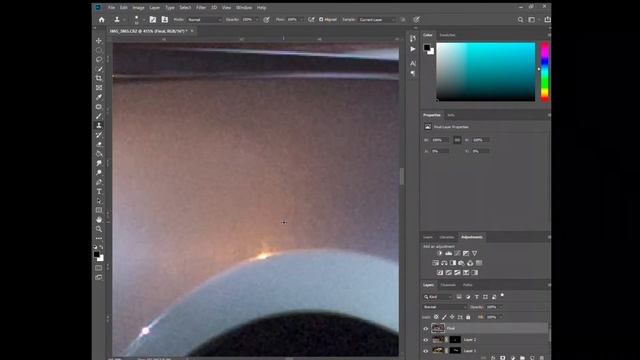640x360 pixels.
Task: Toggle visibility of Layer 1
Action: point(426,351)
